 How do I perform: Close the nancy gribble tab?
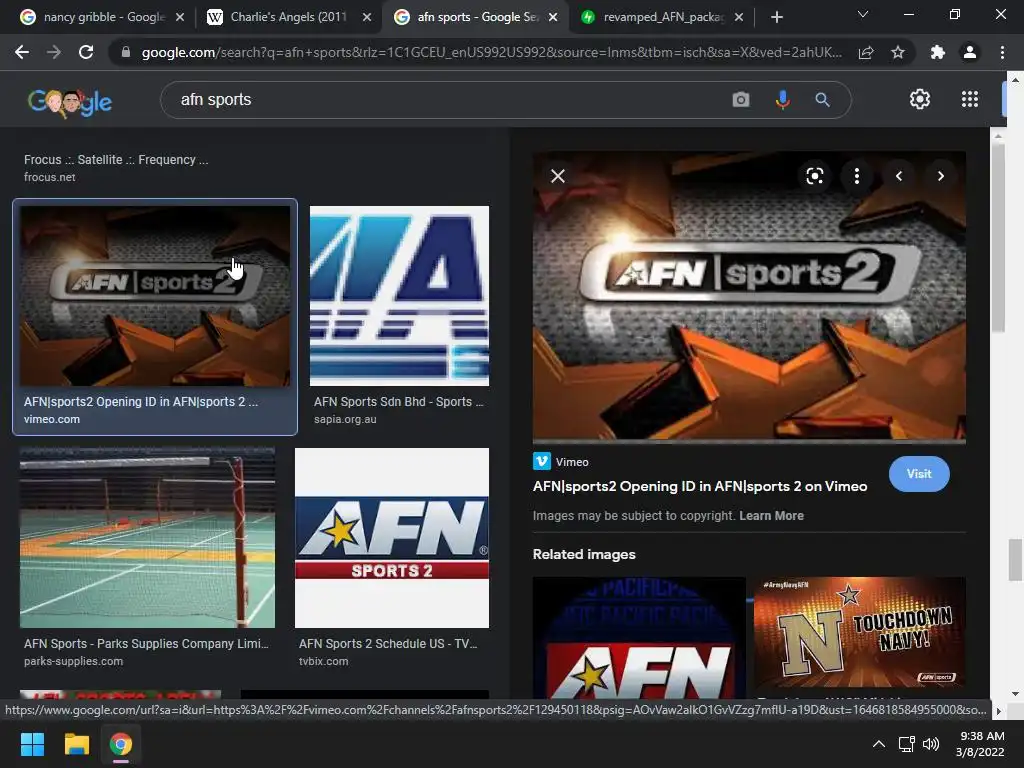[x=180, y=17]
